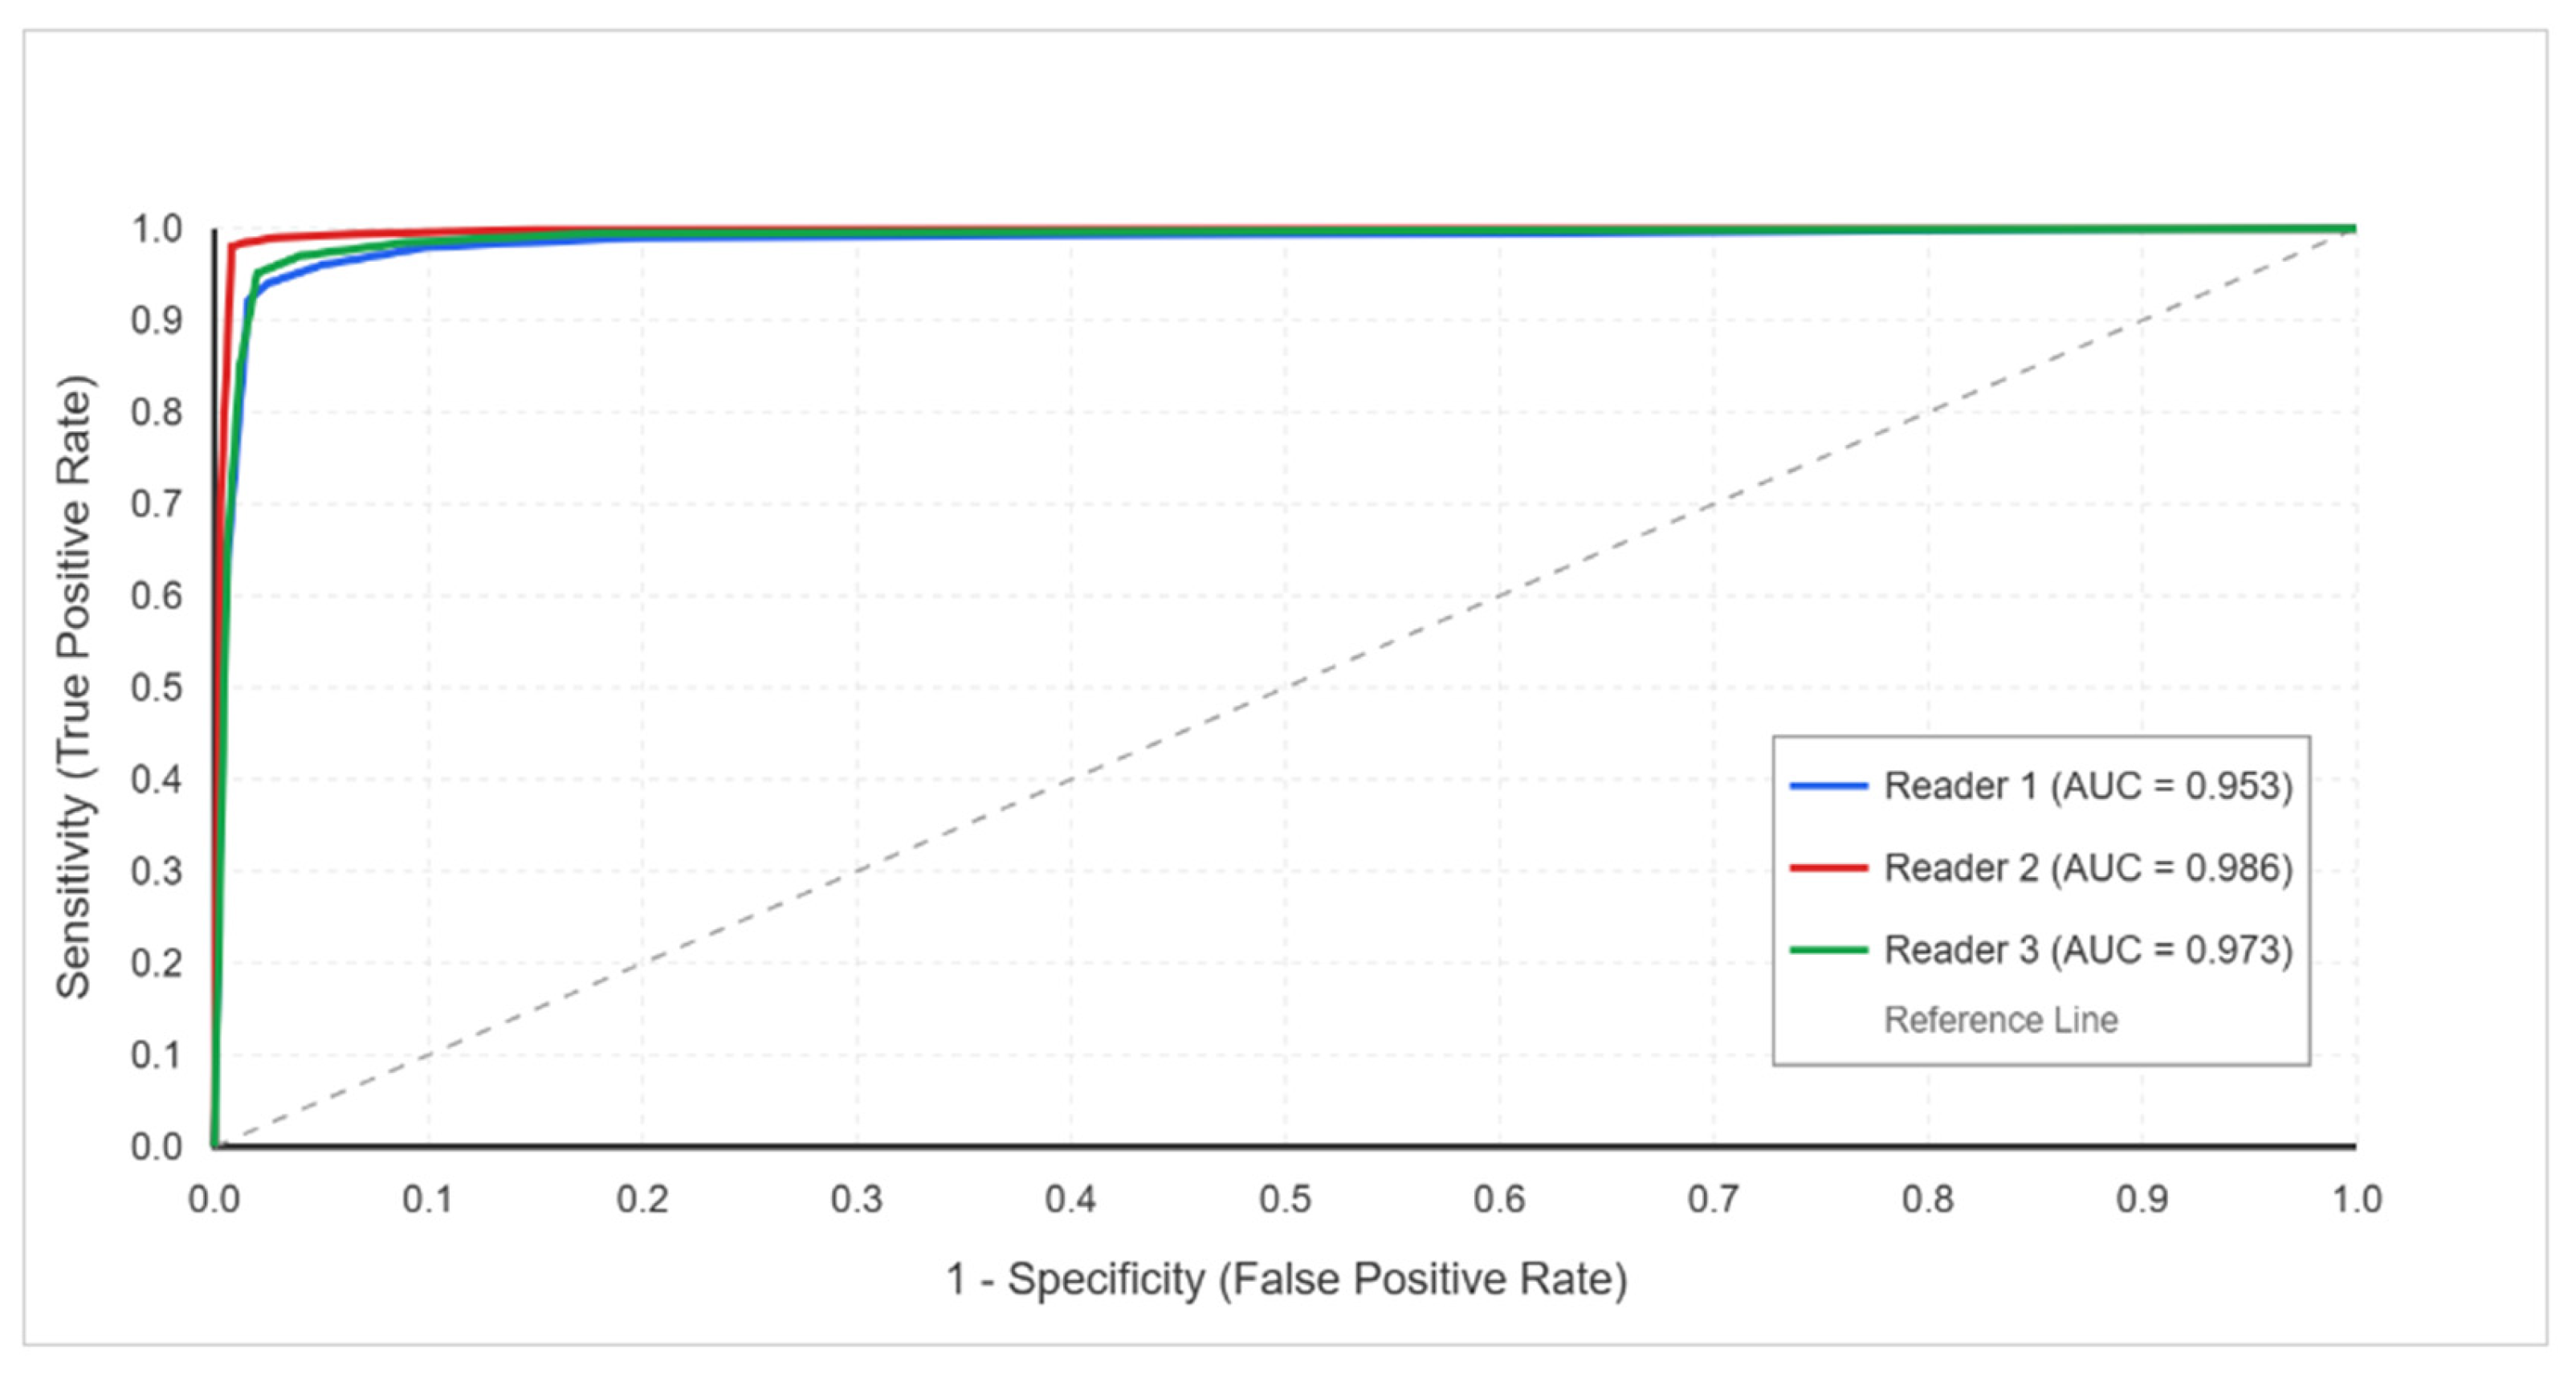Click the 0.8 label on the x-axis
2576x1374 pixels.
1928,1198
